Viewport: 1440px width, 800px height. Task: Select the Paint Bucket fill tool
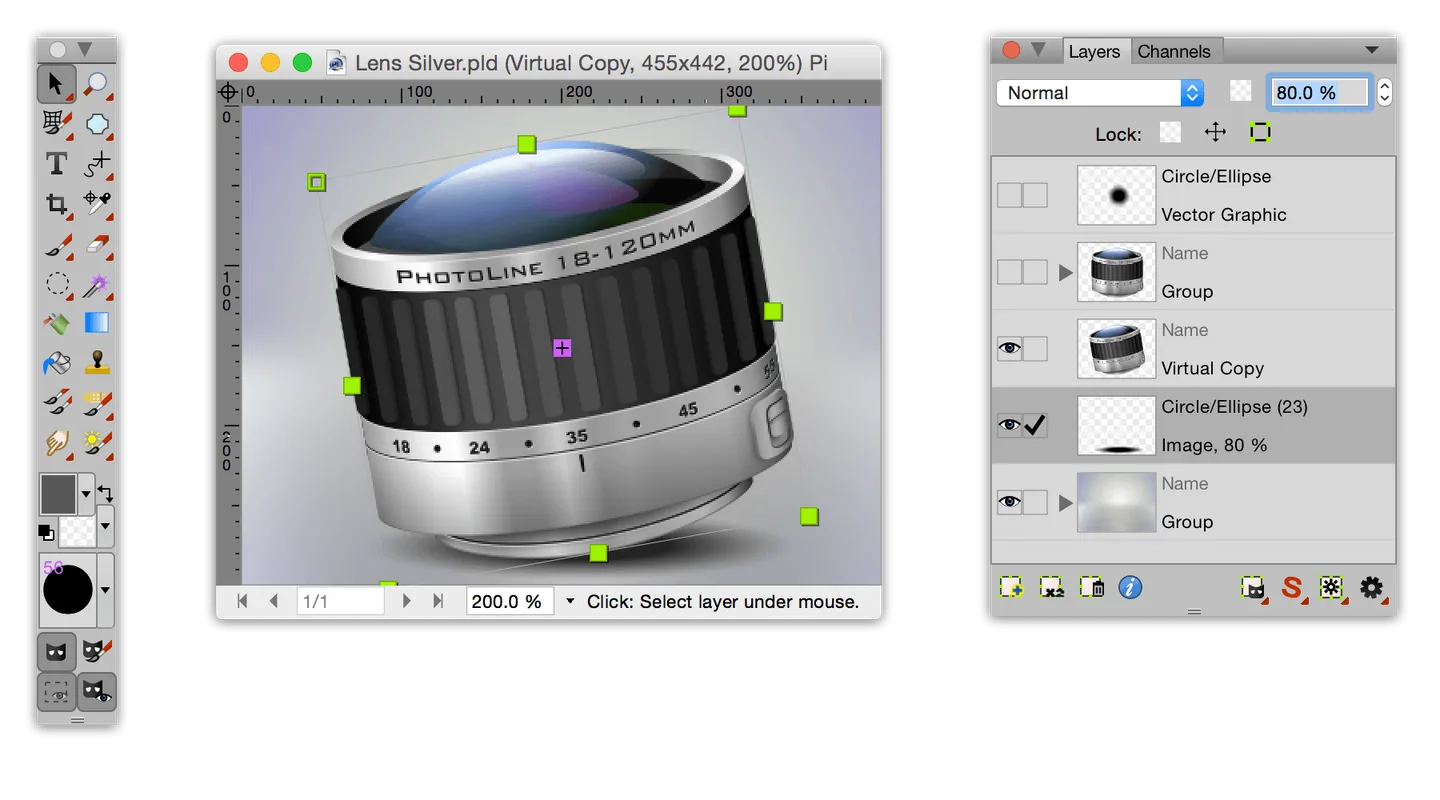point(57,362)
